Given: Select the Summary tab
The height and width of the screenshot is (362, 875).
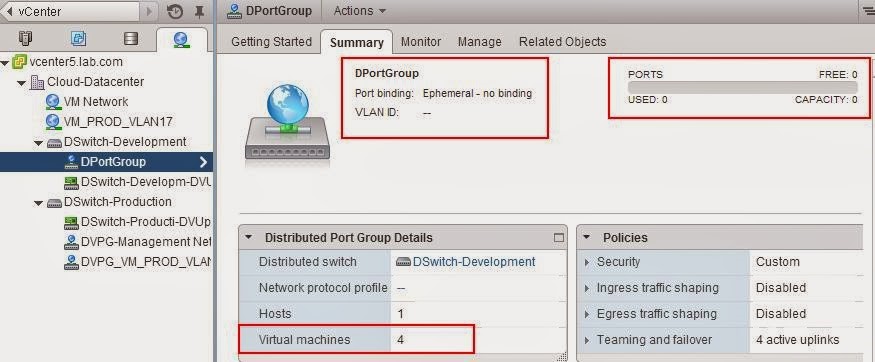Looking at the screenshot, I should (357, 42).
